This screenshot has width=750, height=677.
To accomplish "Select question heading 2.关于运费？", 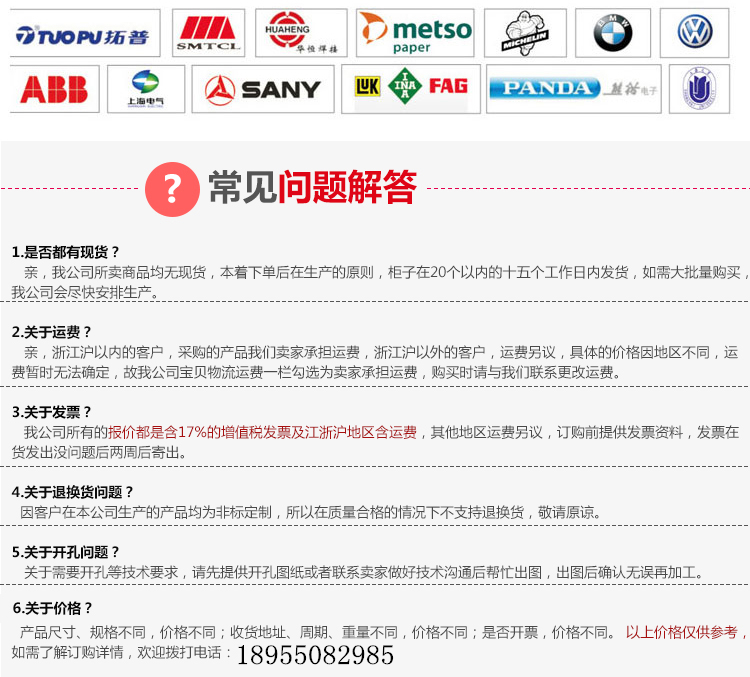I will coord(52,332).
